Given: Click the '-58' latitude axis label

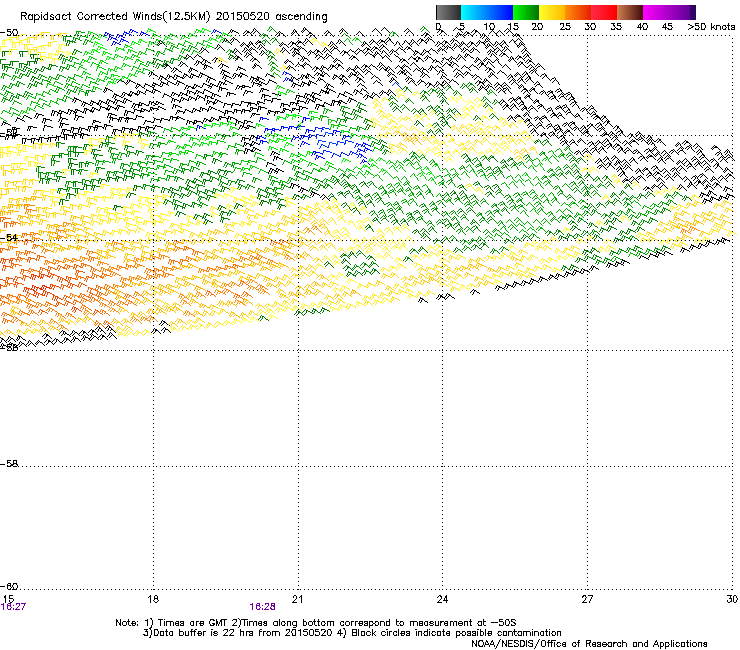Looking at the screenshot, I should [x=9, y=464].
